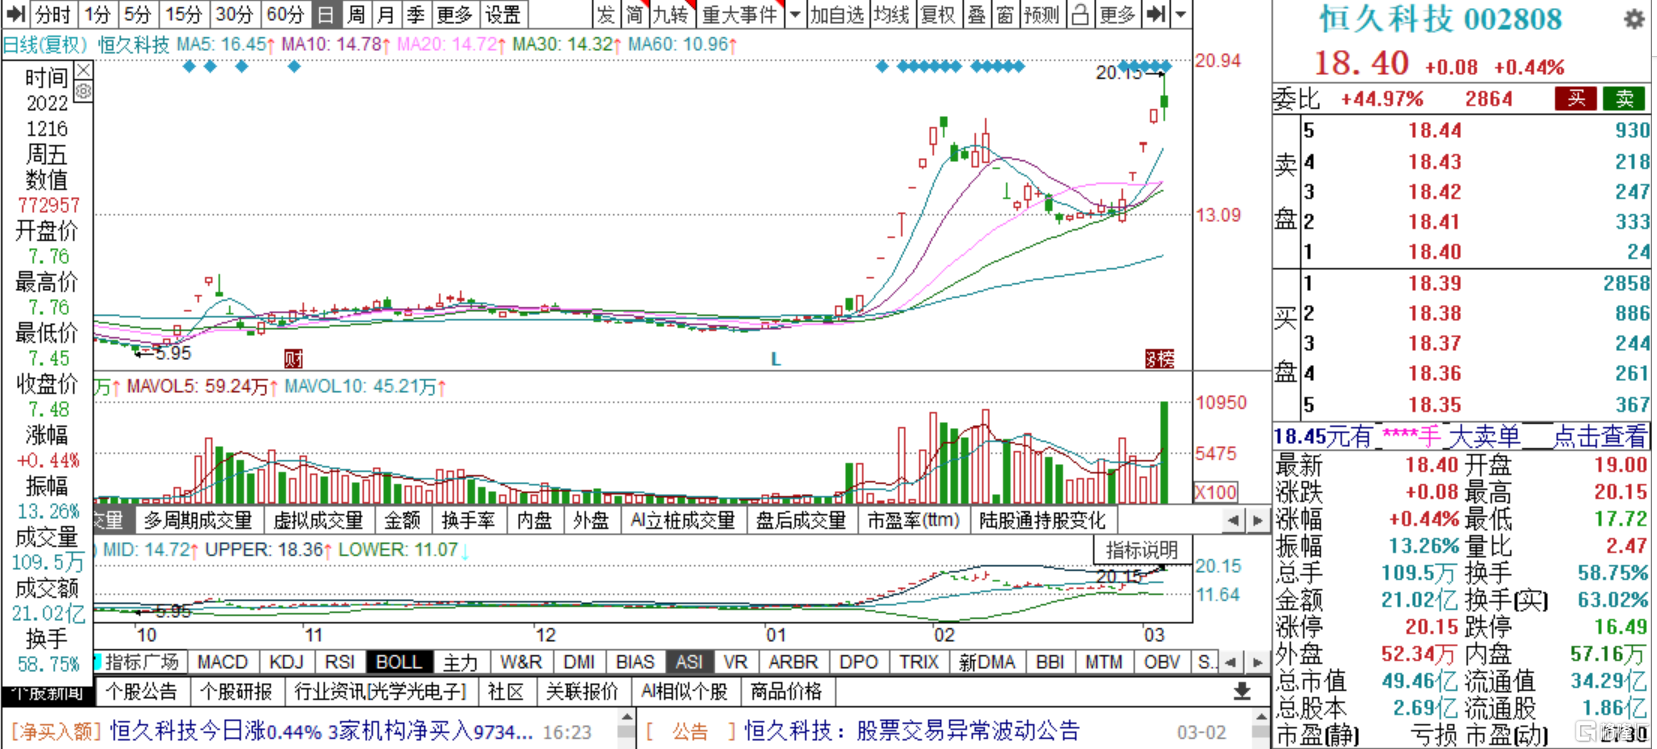
Task: Select the 月 monthly period
Action: coord(386,14)
